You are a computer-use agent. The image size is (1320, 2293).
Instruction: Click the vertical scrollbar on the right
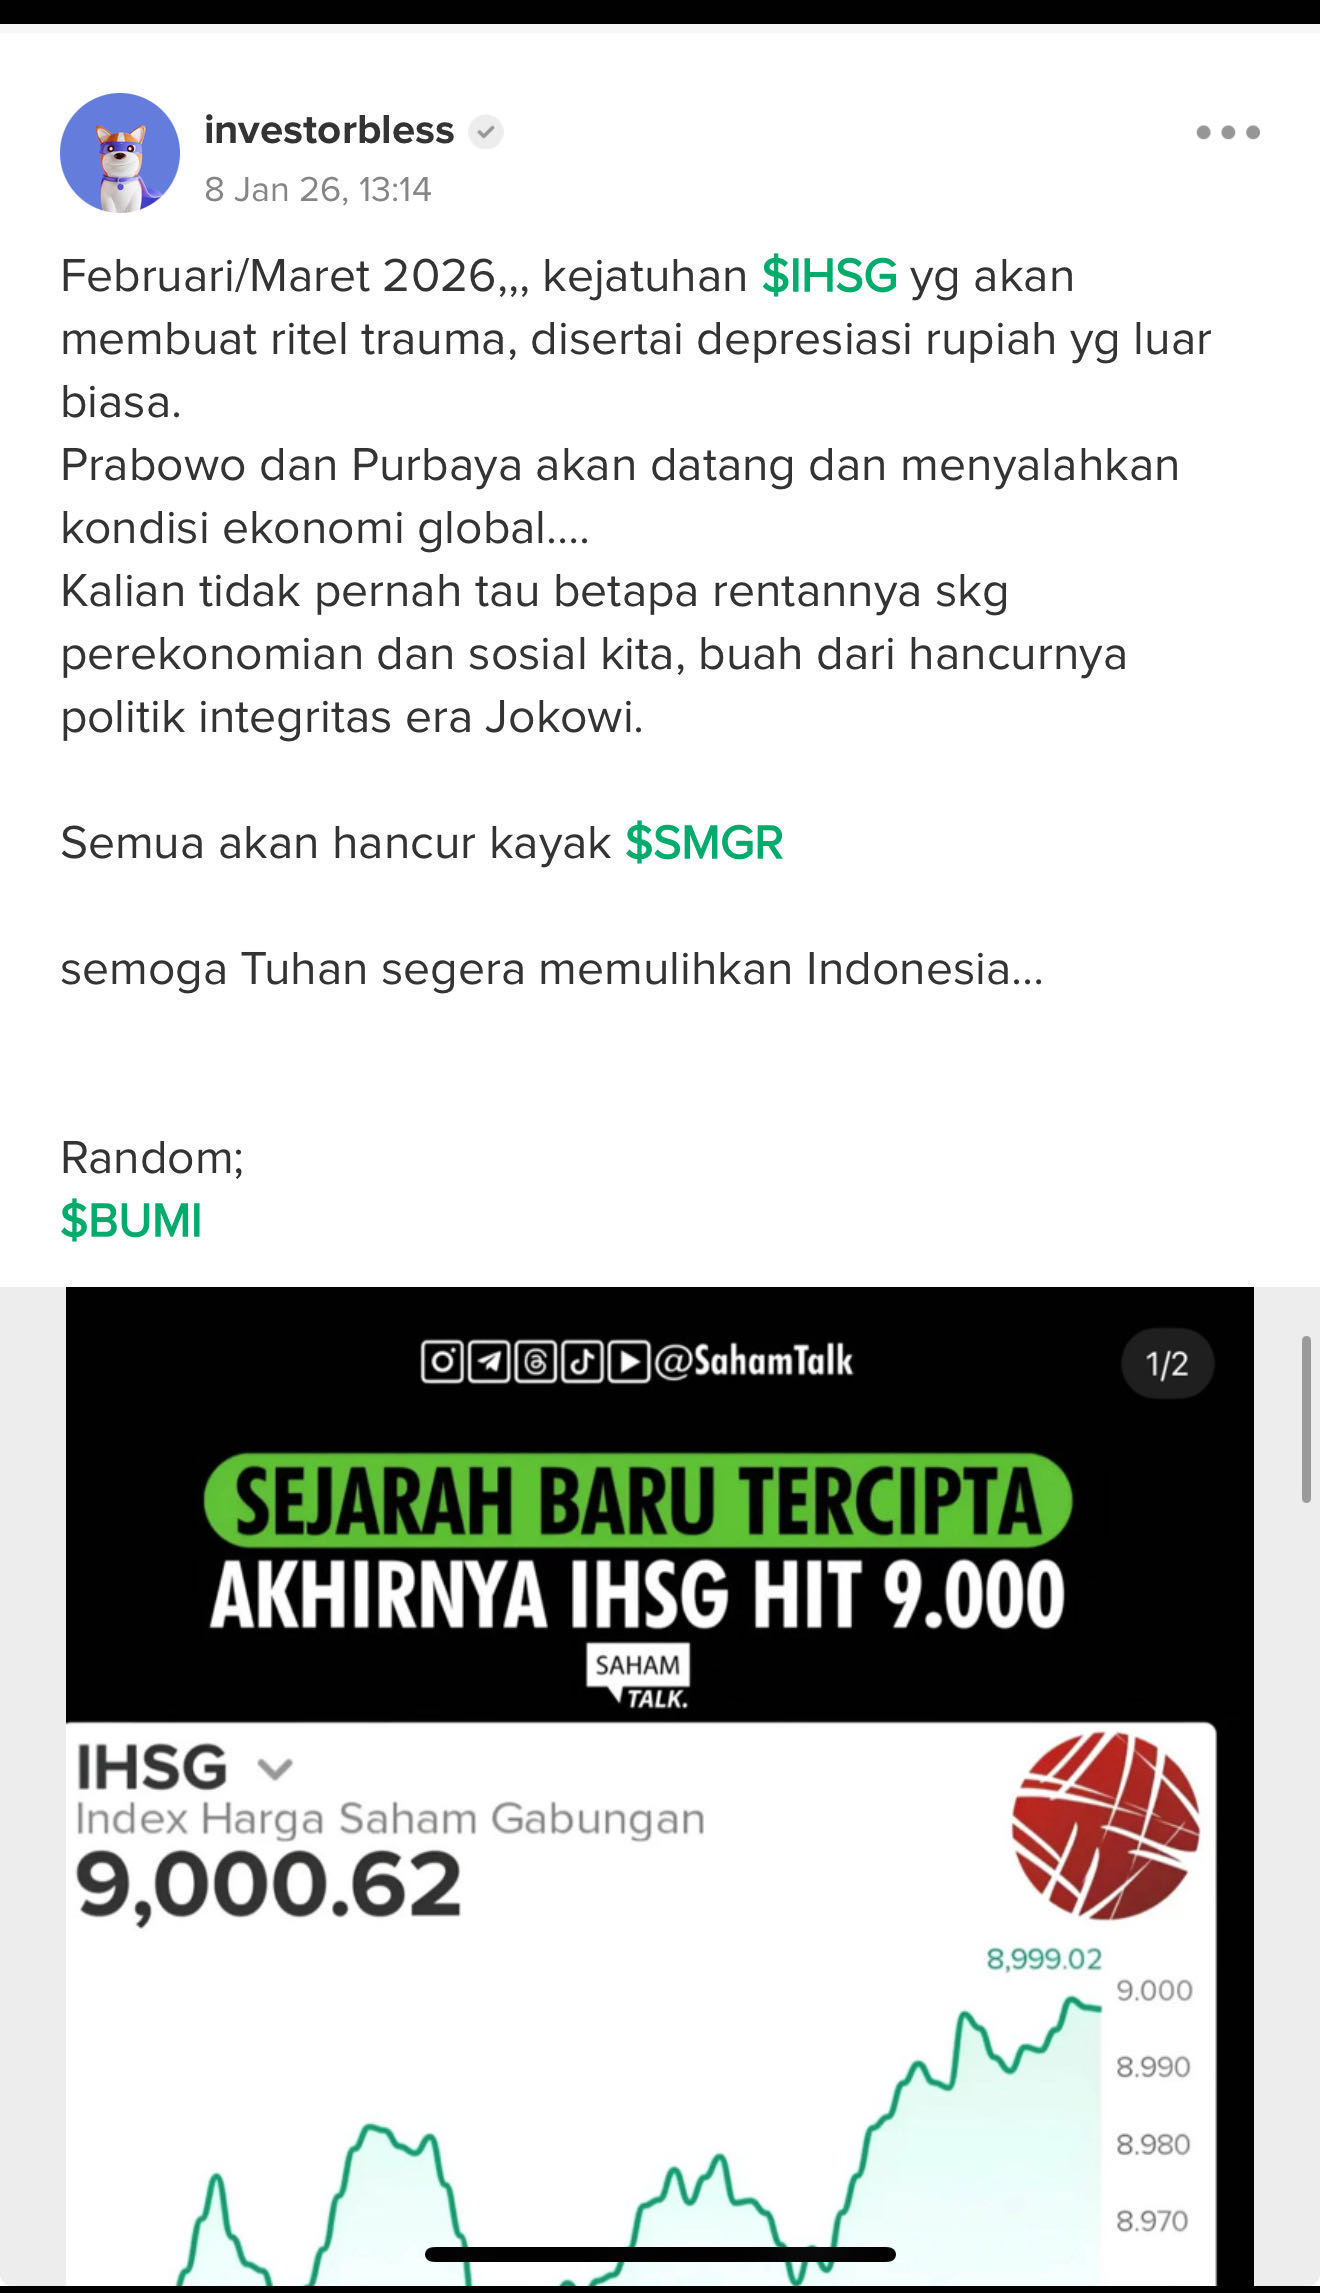click(x=1306, y=1418)
